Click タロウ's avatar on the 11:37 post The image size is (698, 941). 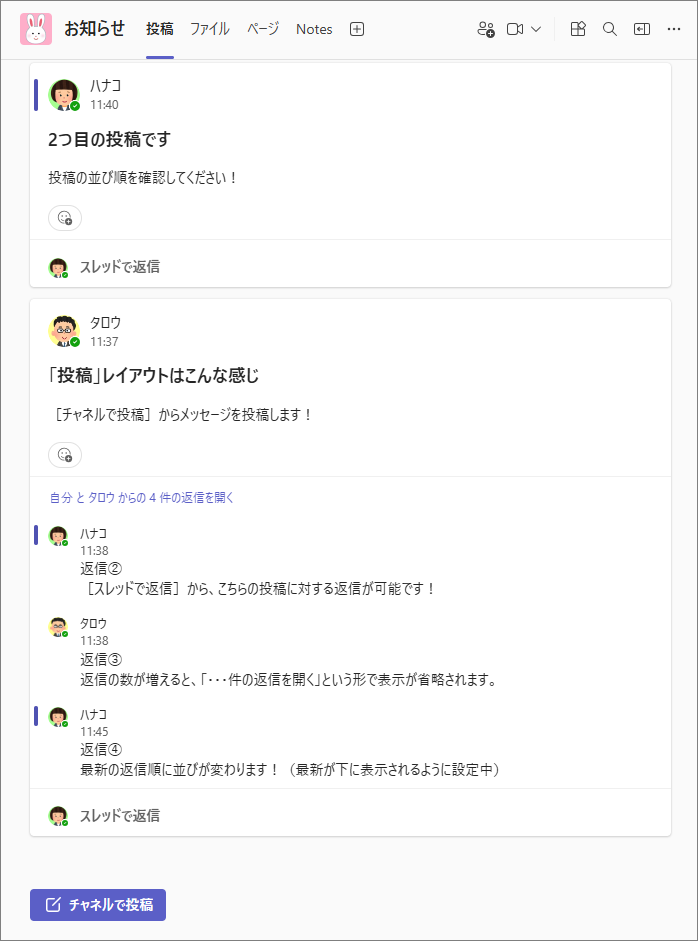click(63, 331)
